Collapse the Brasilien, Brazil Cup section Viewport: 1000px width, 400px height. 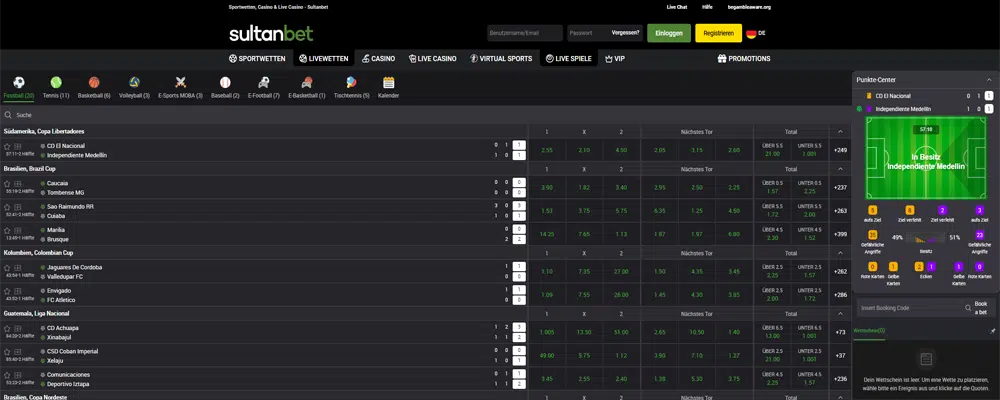[x=840, y=169]
